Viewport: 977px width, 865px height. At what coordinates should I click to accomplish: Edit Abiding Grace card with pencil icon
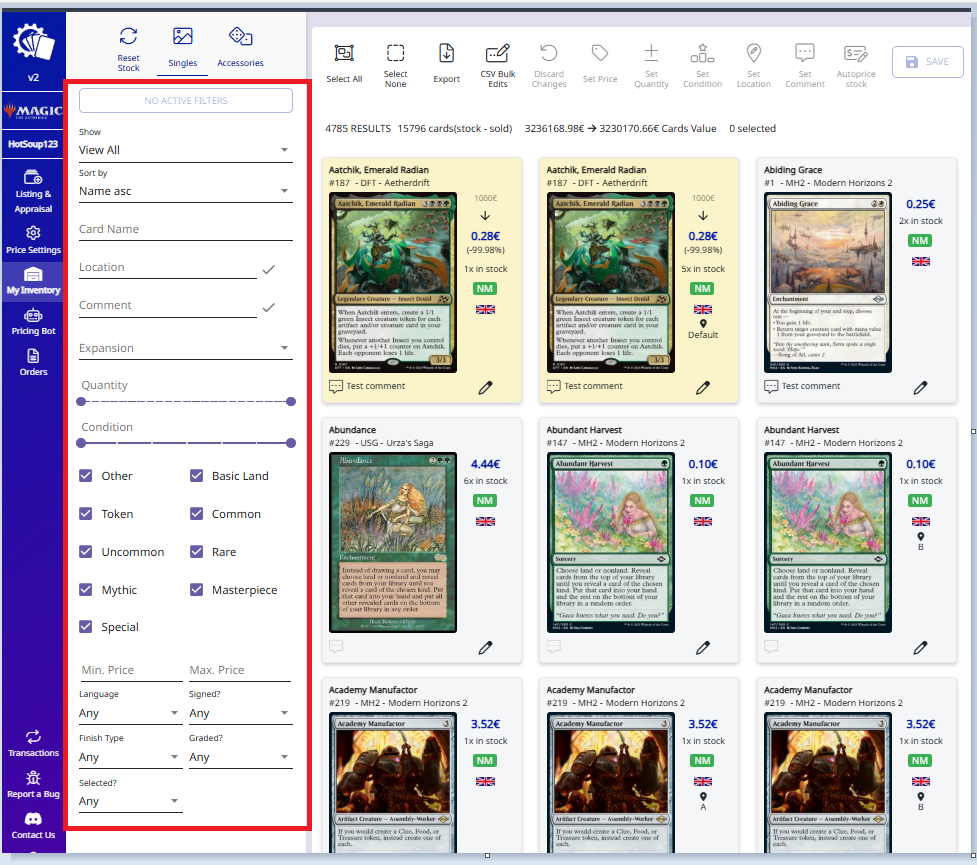(x=920, y=388)
